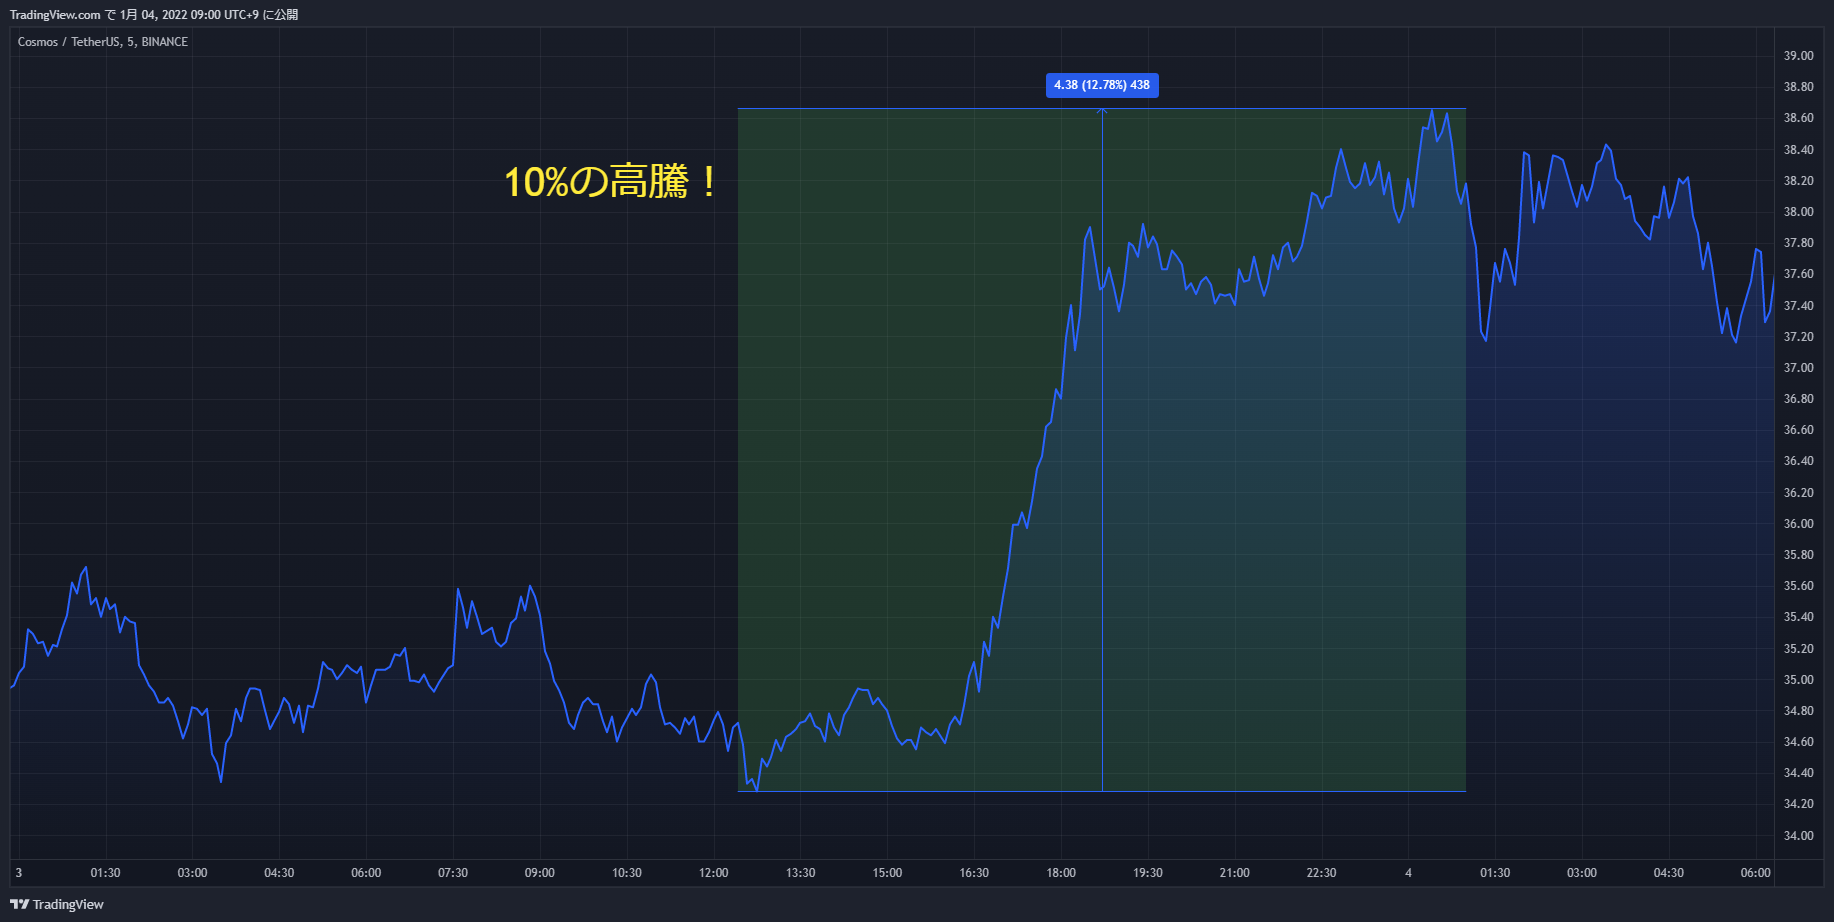Click the 34.20 price axis label

1798,804
